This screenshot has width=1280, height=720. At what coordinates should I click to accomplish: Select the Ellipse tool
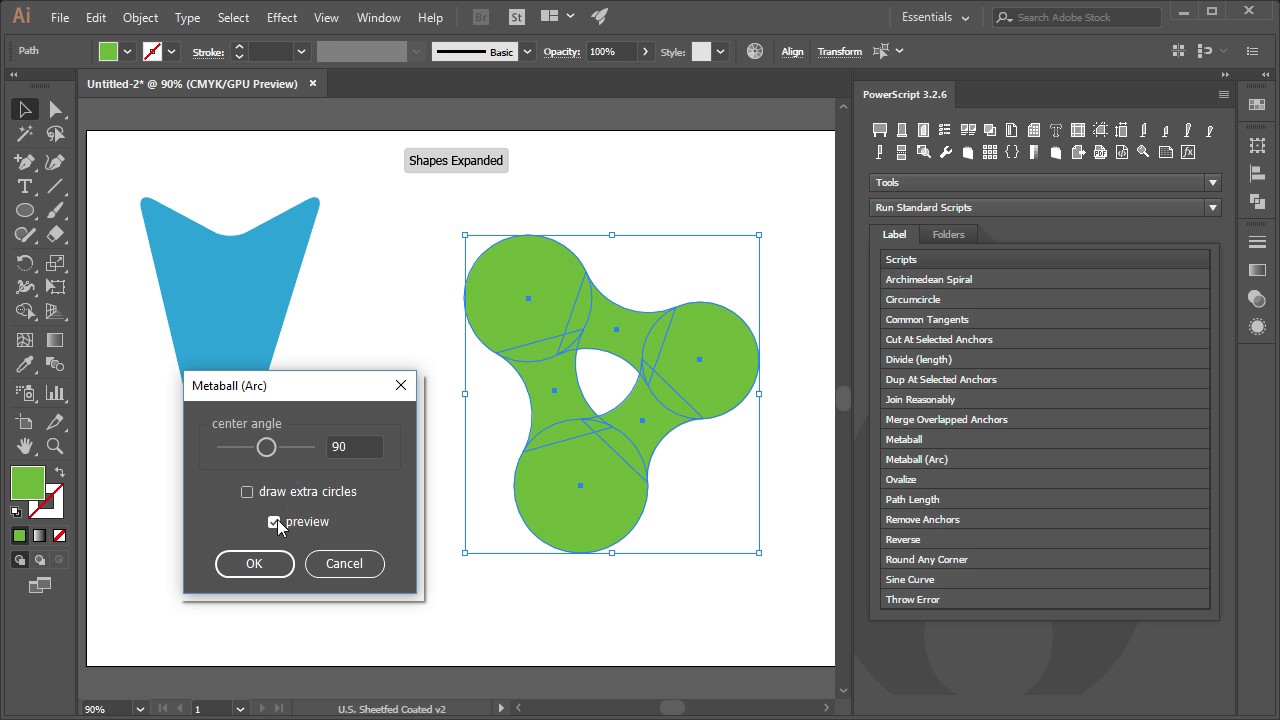tap(25, 211)
